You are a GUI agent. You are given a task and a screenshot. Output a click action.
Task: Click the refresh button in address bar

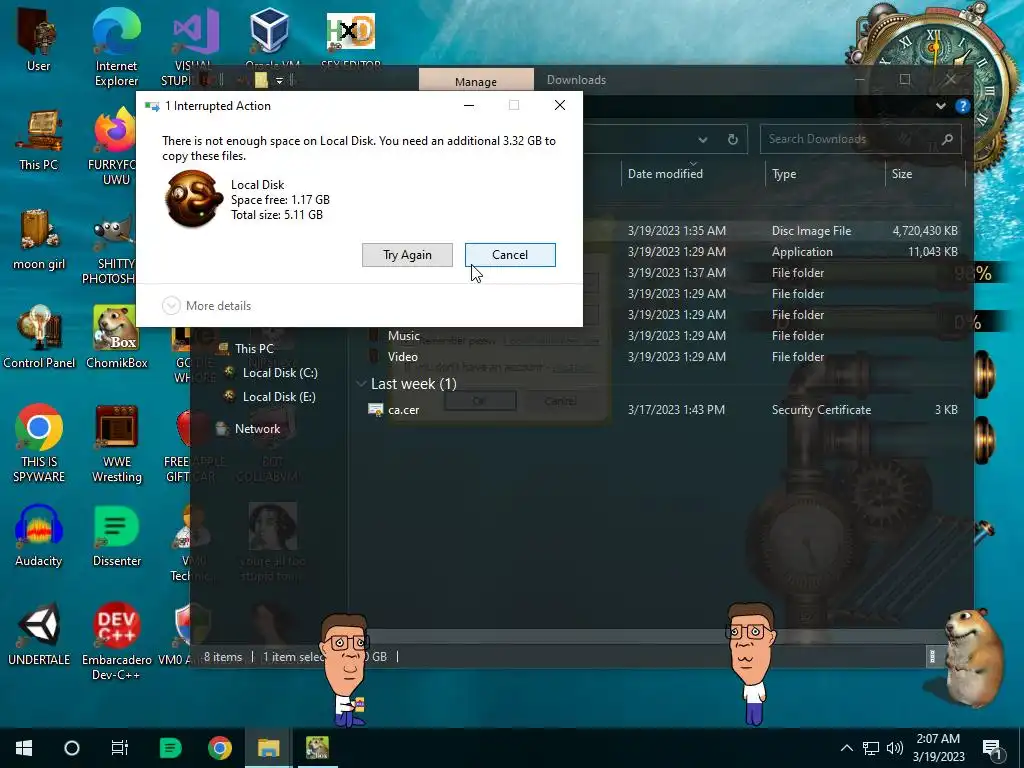733,139
